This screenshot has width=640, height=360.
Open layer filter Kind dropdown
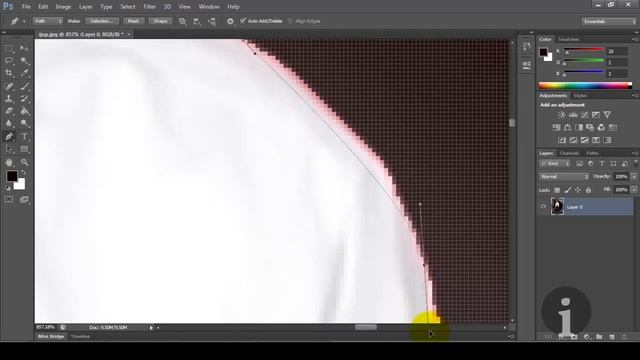click(555, 164)
